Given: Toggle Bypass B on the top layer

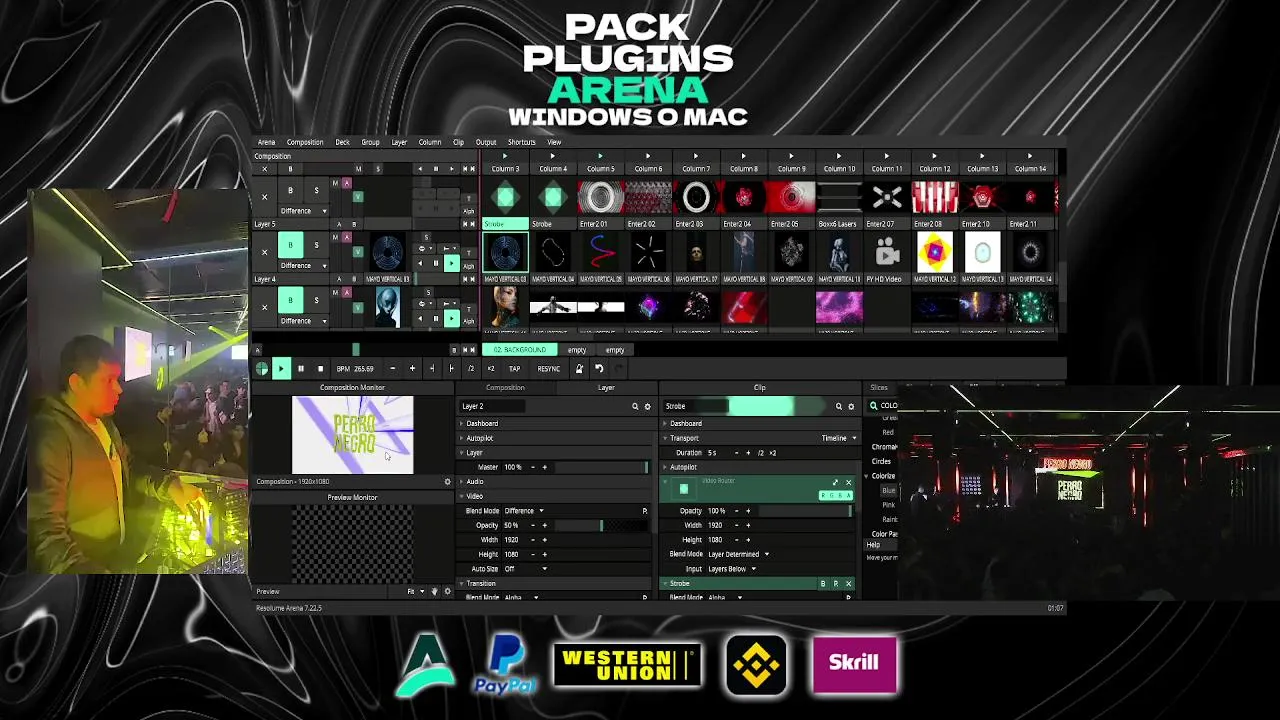Looking at the screenshot, I should click(x=290, y=190).
